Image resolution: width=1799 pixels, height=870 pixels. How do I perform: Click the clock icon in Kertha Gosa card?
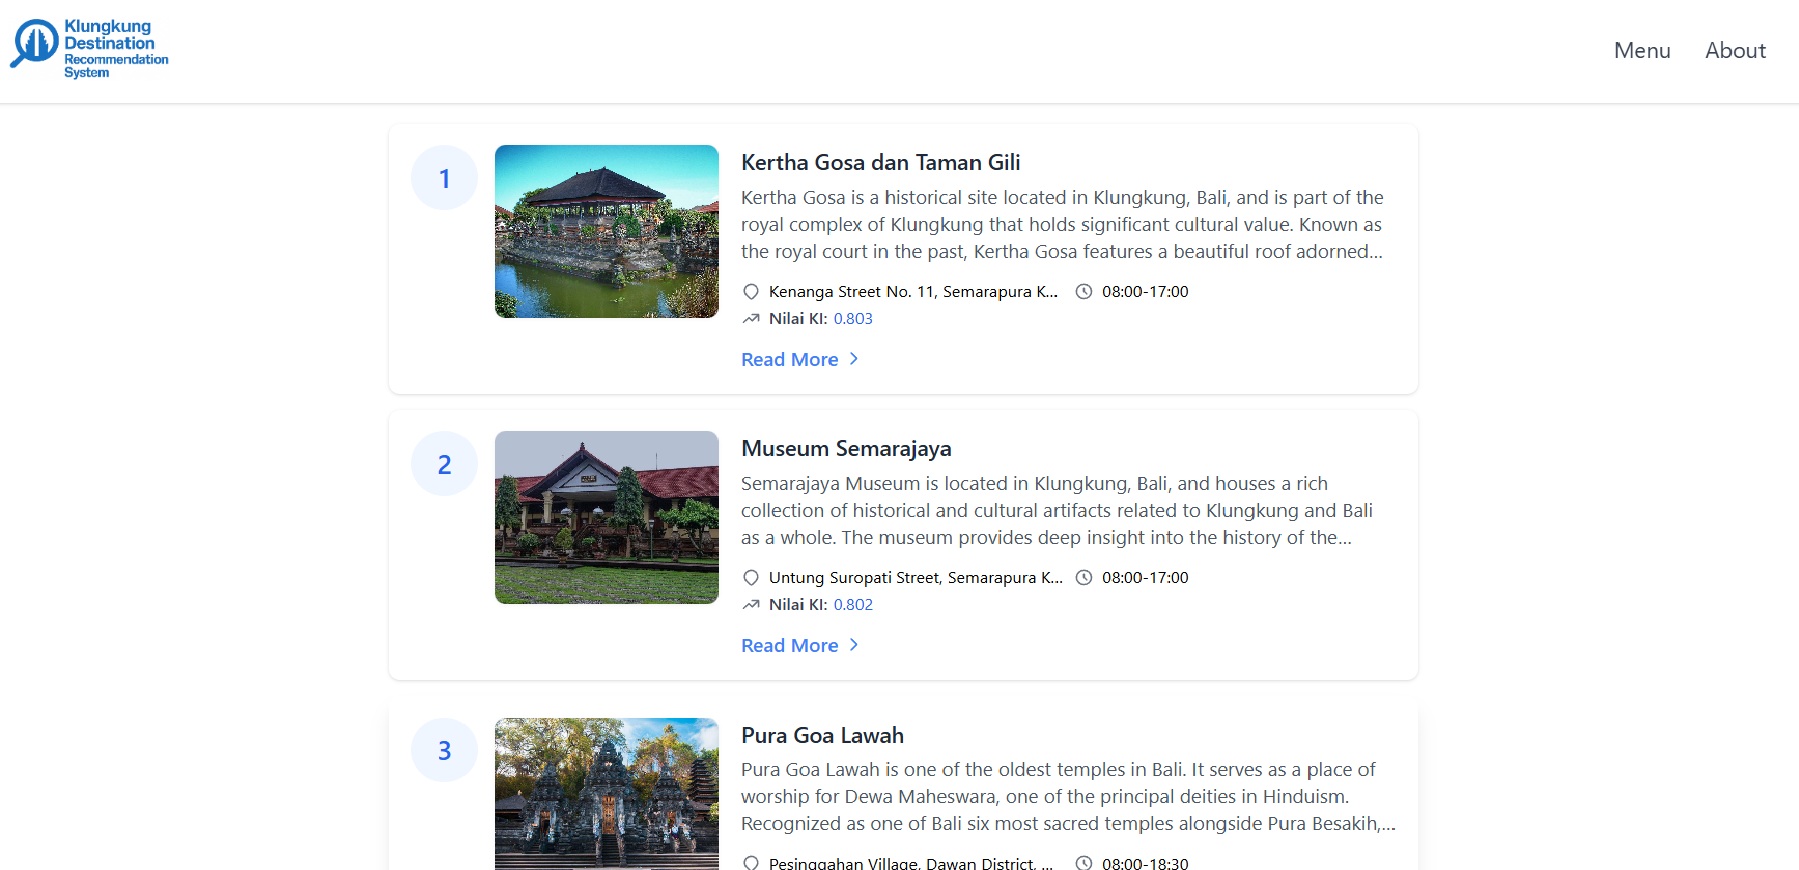click(1084, 292)
